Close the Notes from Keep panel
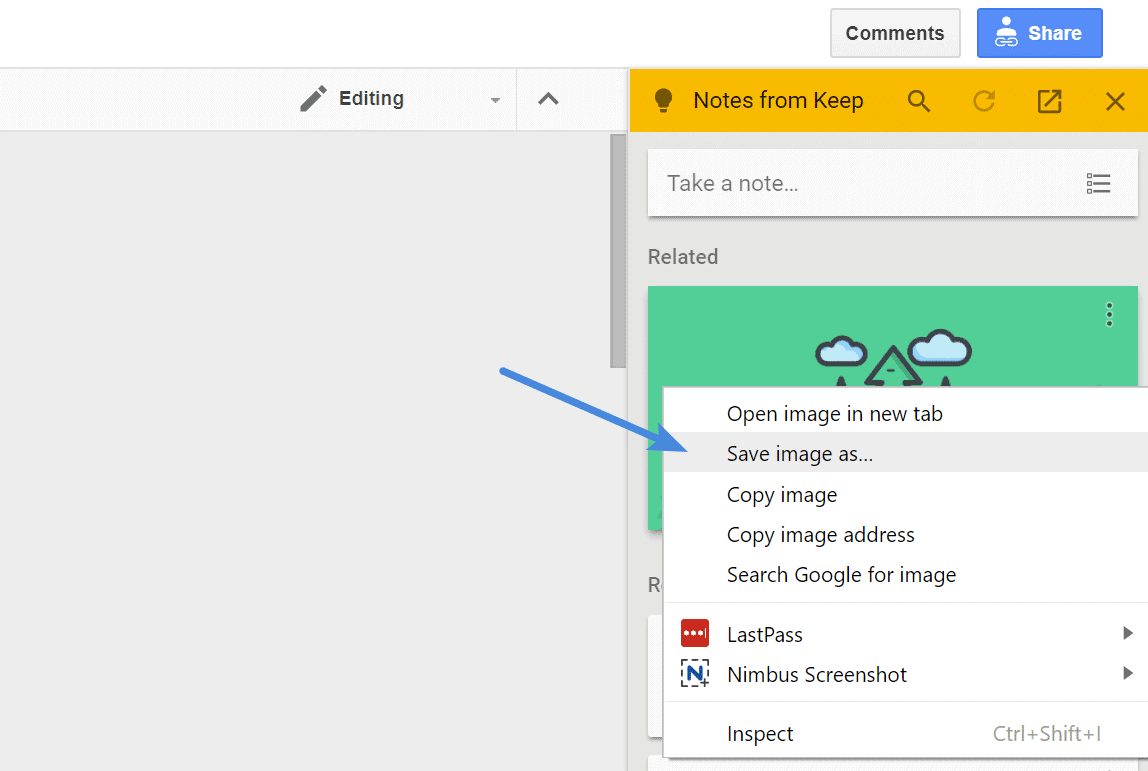 tap(1115, 101)
